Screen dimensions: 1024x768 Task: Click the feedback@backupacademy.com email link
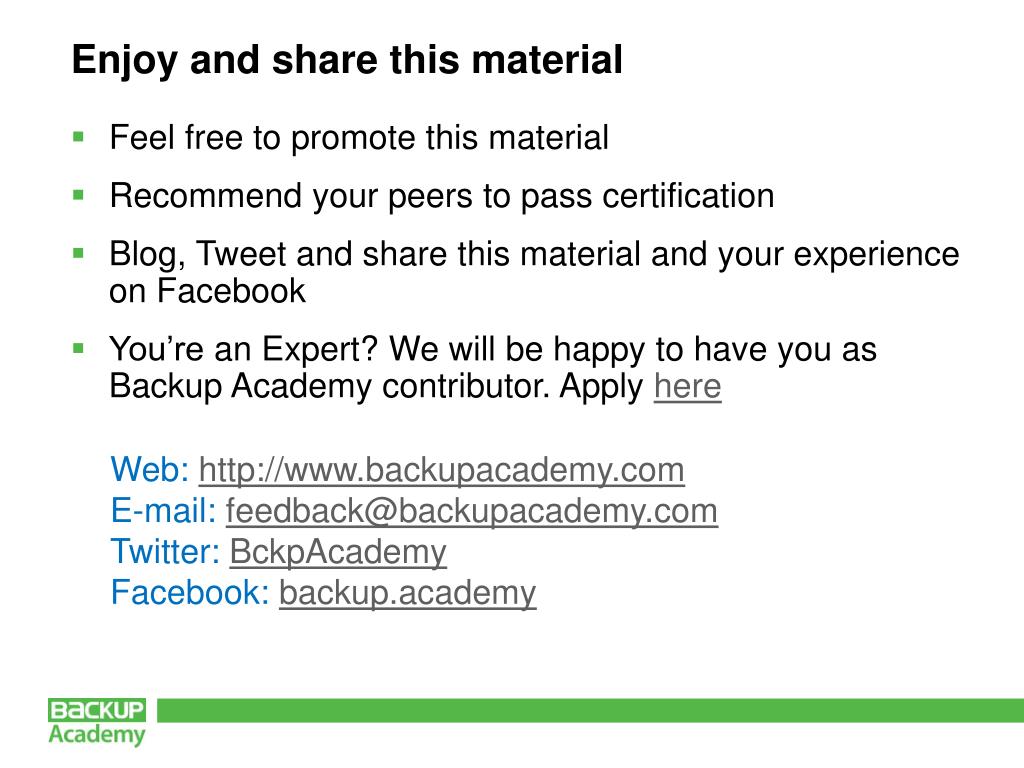(x=472, y=511)
